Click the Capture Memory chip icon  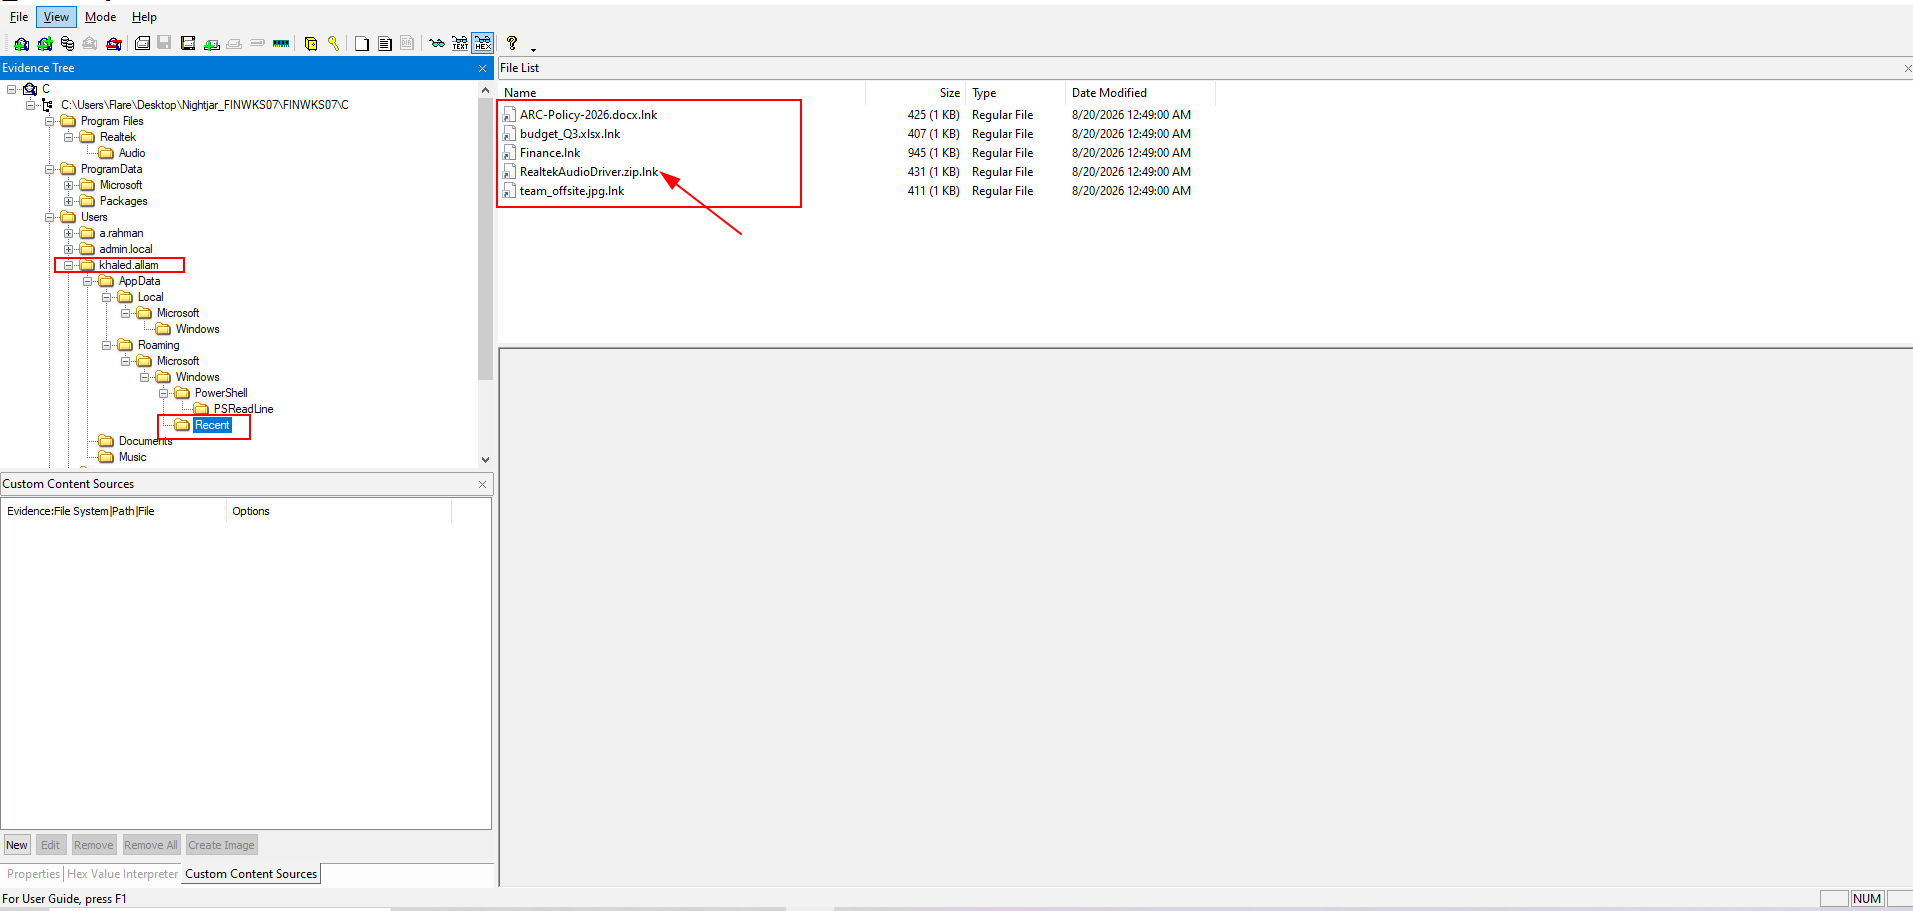(281, 44)
